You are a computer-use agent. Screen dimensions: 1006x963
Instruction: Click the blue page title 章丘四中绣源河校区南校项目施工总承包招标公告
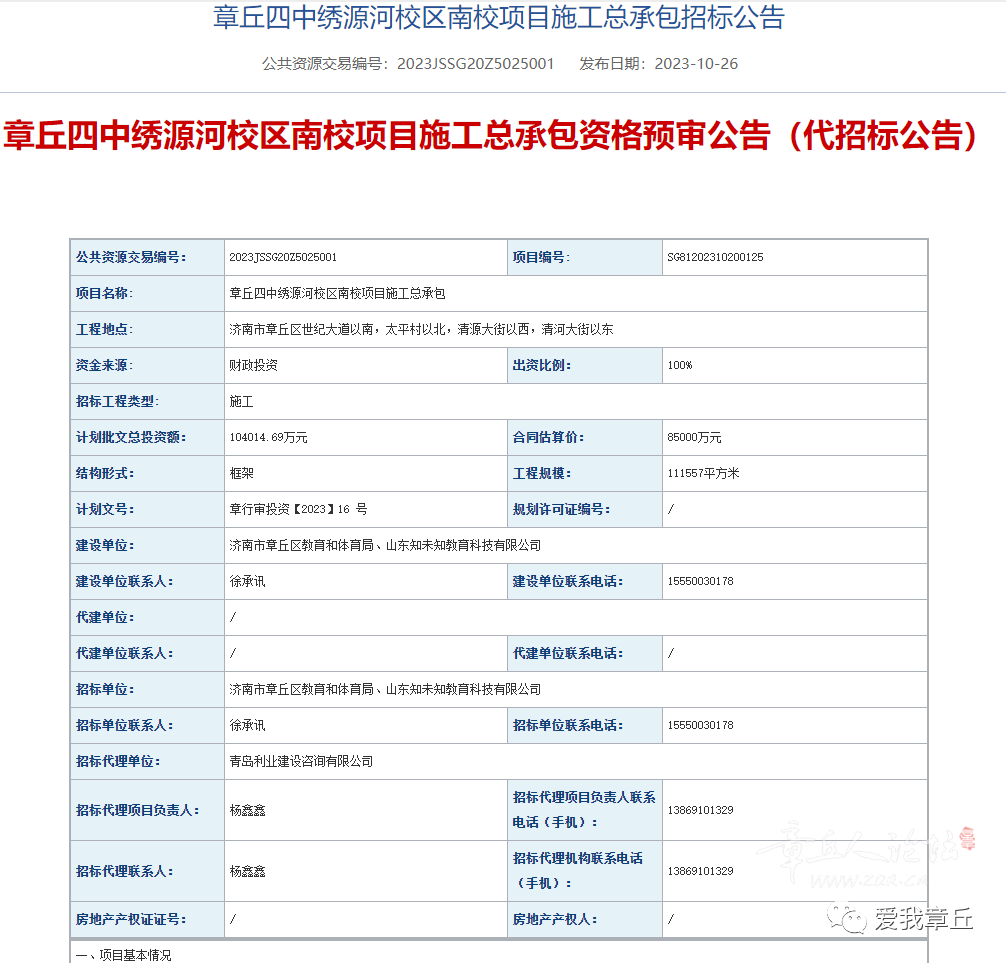(x=499, y=17)
